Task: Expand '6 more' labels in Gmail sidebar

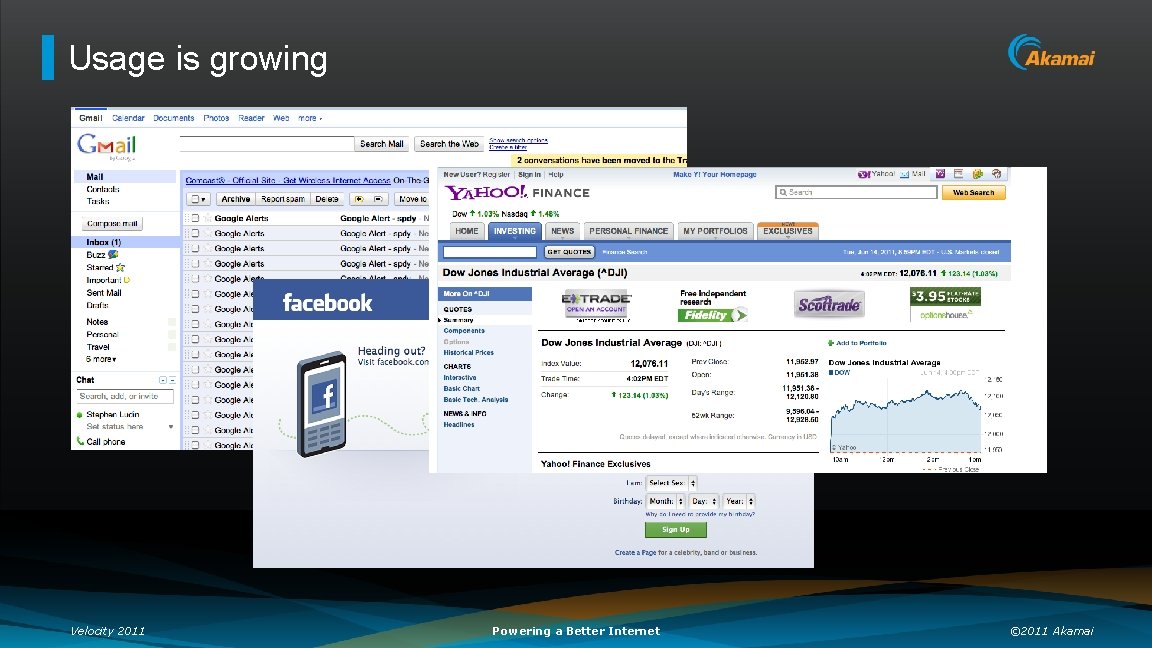Action: [x=101, y=359]
